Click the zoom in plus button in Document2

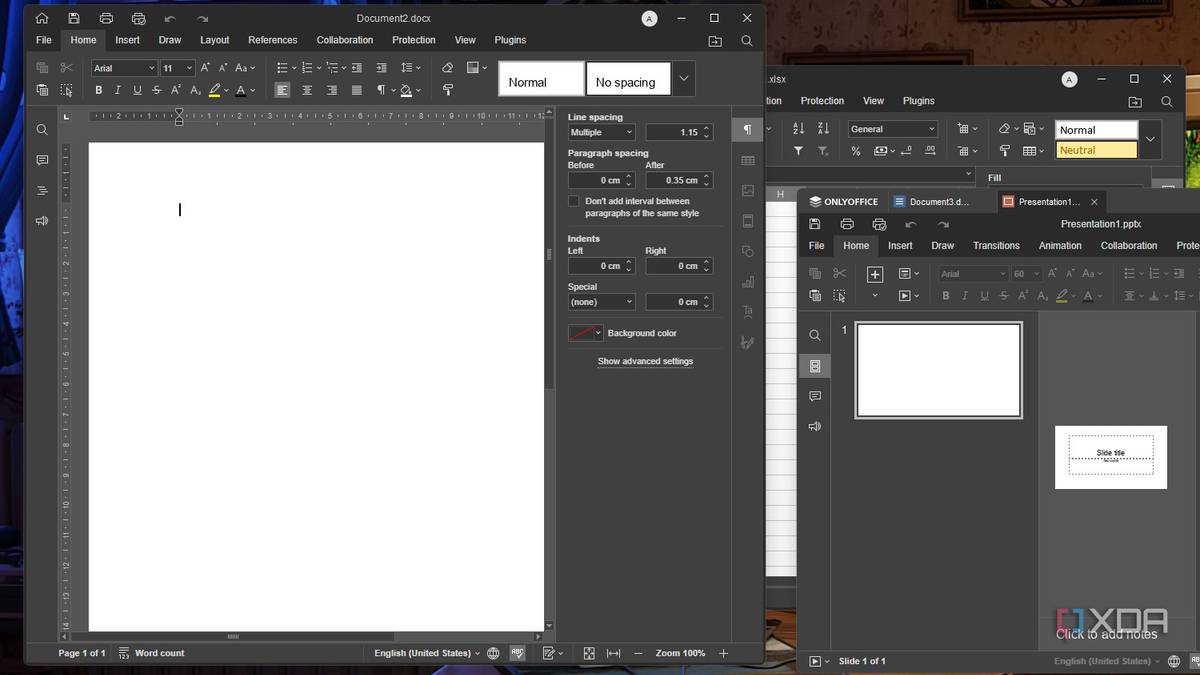723,653
